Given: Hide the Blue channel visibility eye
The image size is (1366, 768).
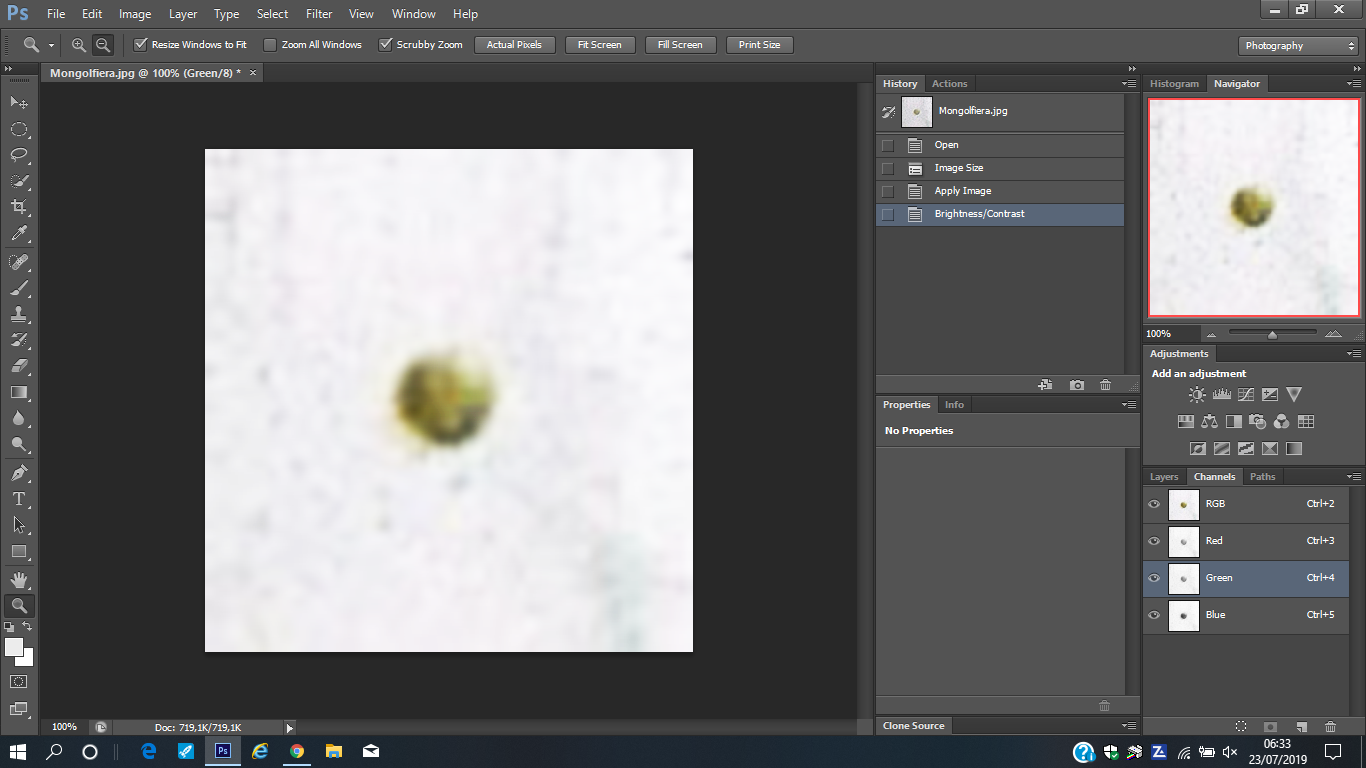Looking at the screenshot, I should [1154, 615].
